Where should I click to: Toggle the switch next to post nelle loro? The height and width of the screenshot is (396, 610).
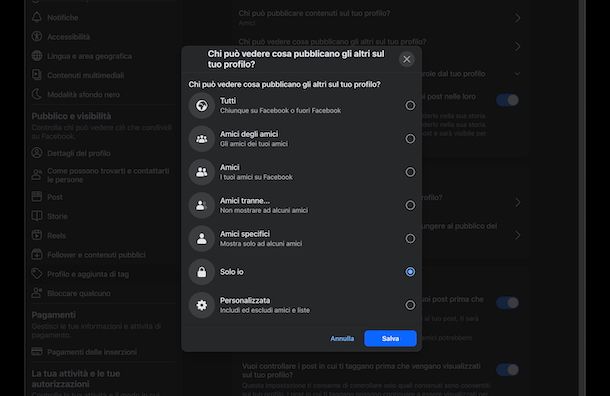coord(507,100)
